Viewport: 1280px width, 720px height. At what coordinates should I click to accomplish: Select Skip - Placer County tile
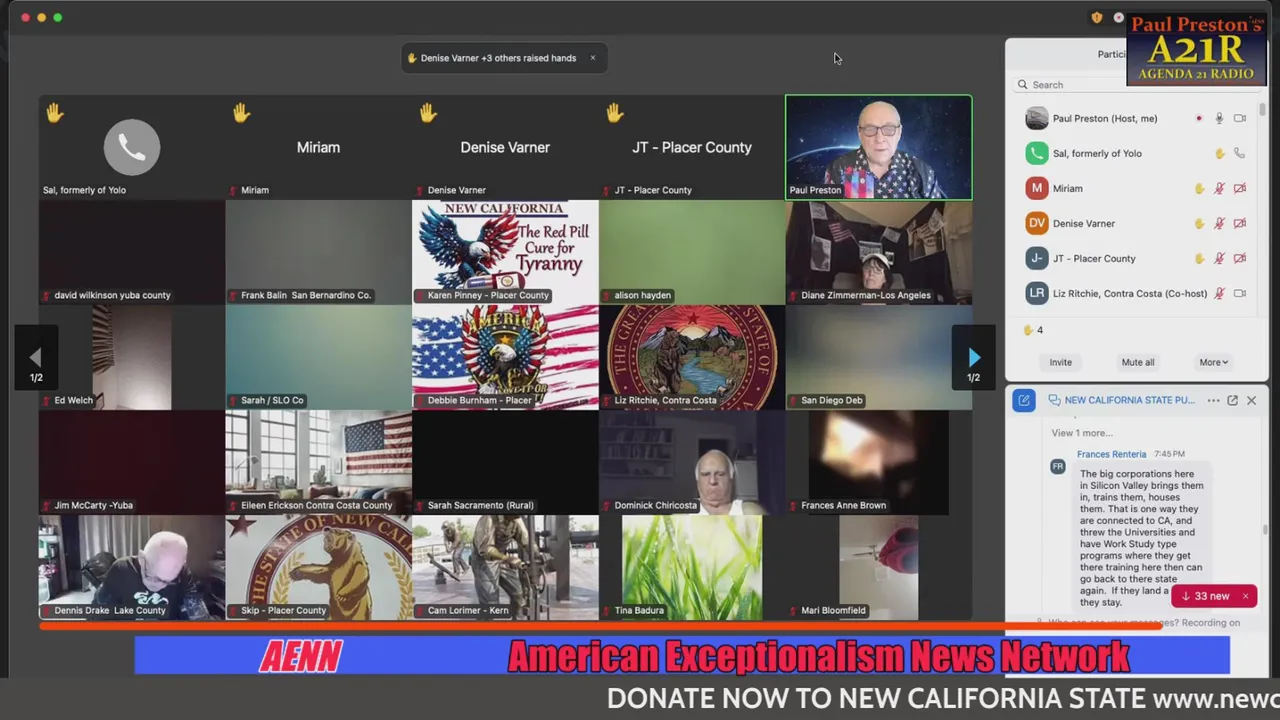click(x=318, y=567)
